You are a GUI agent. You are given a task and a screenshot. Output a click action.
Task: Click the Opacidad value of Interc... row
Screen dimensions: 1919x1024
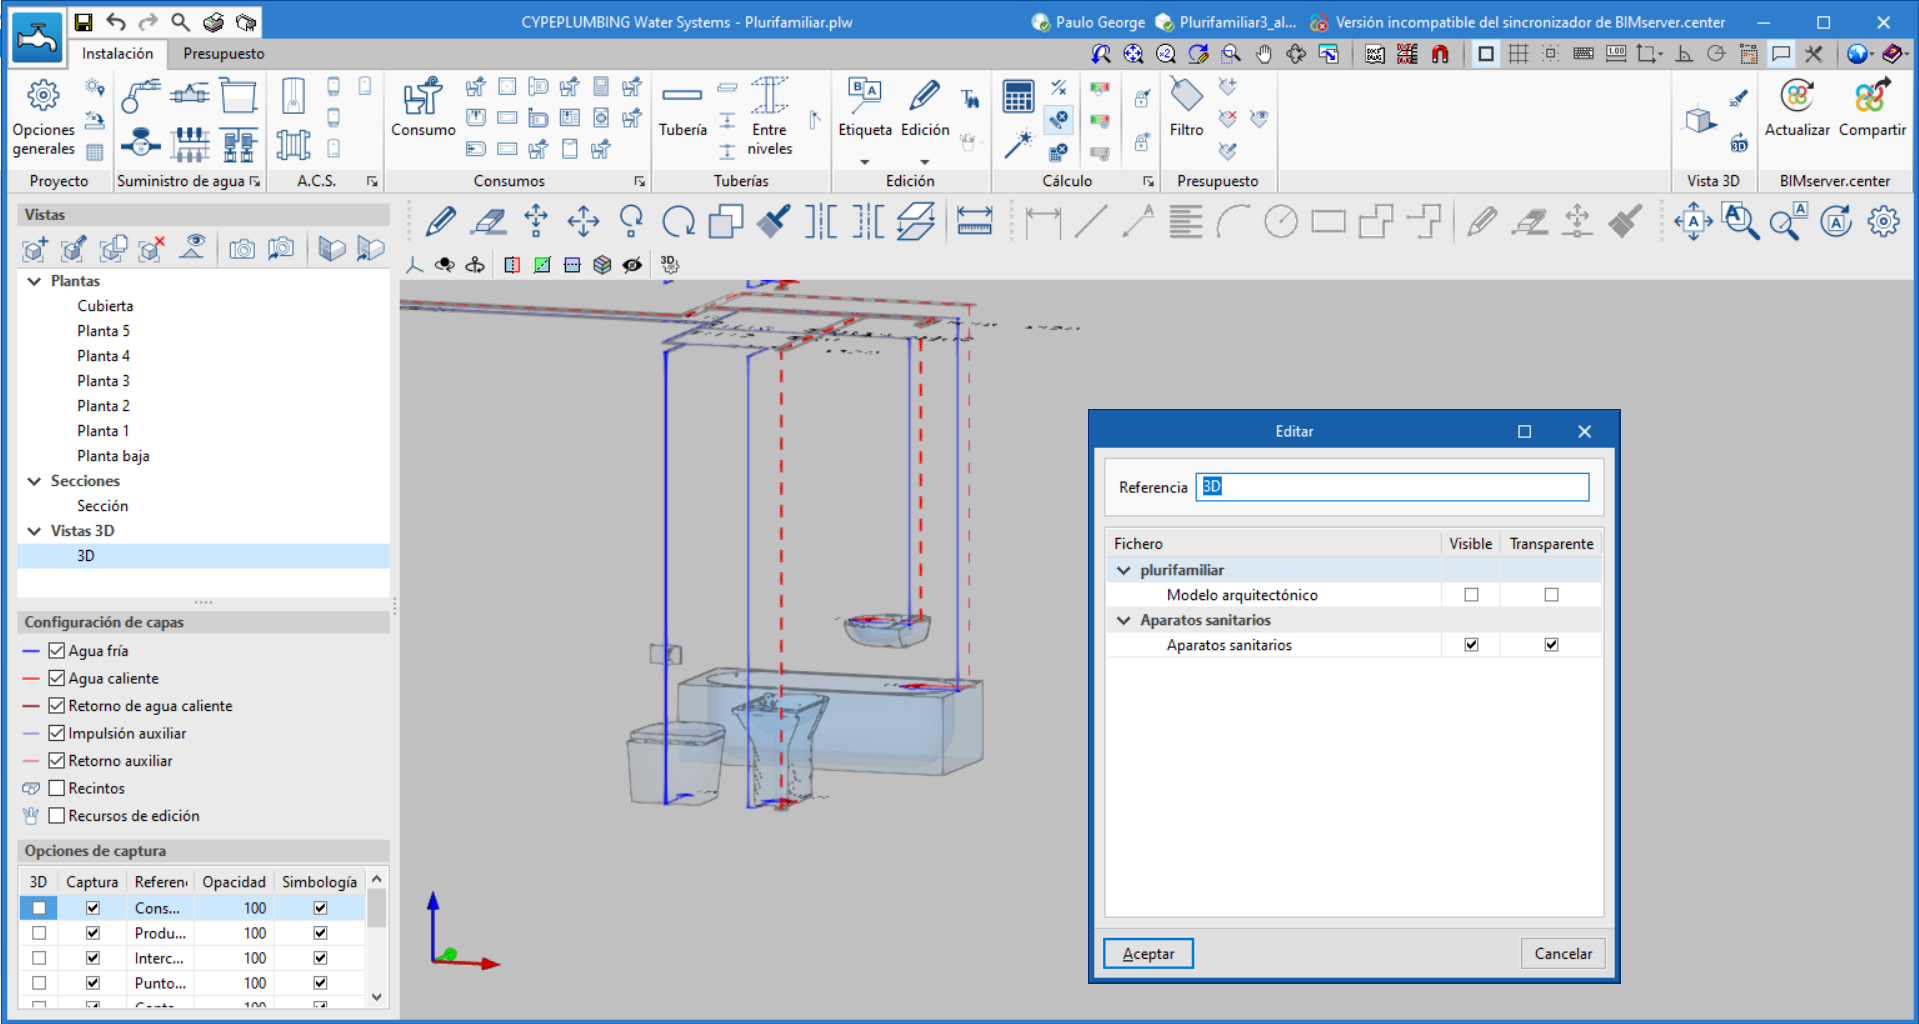234,958
